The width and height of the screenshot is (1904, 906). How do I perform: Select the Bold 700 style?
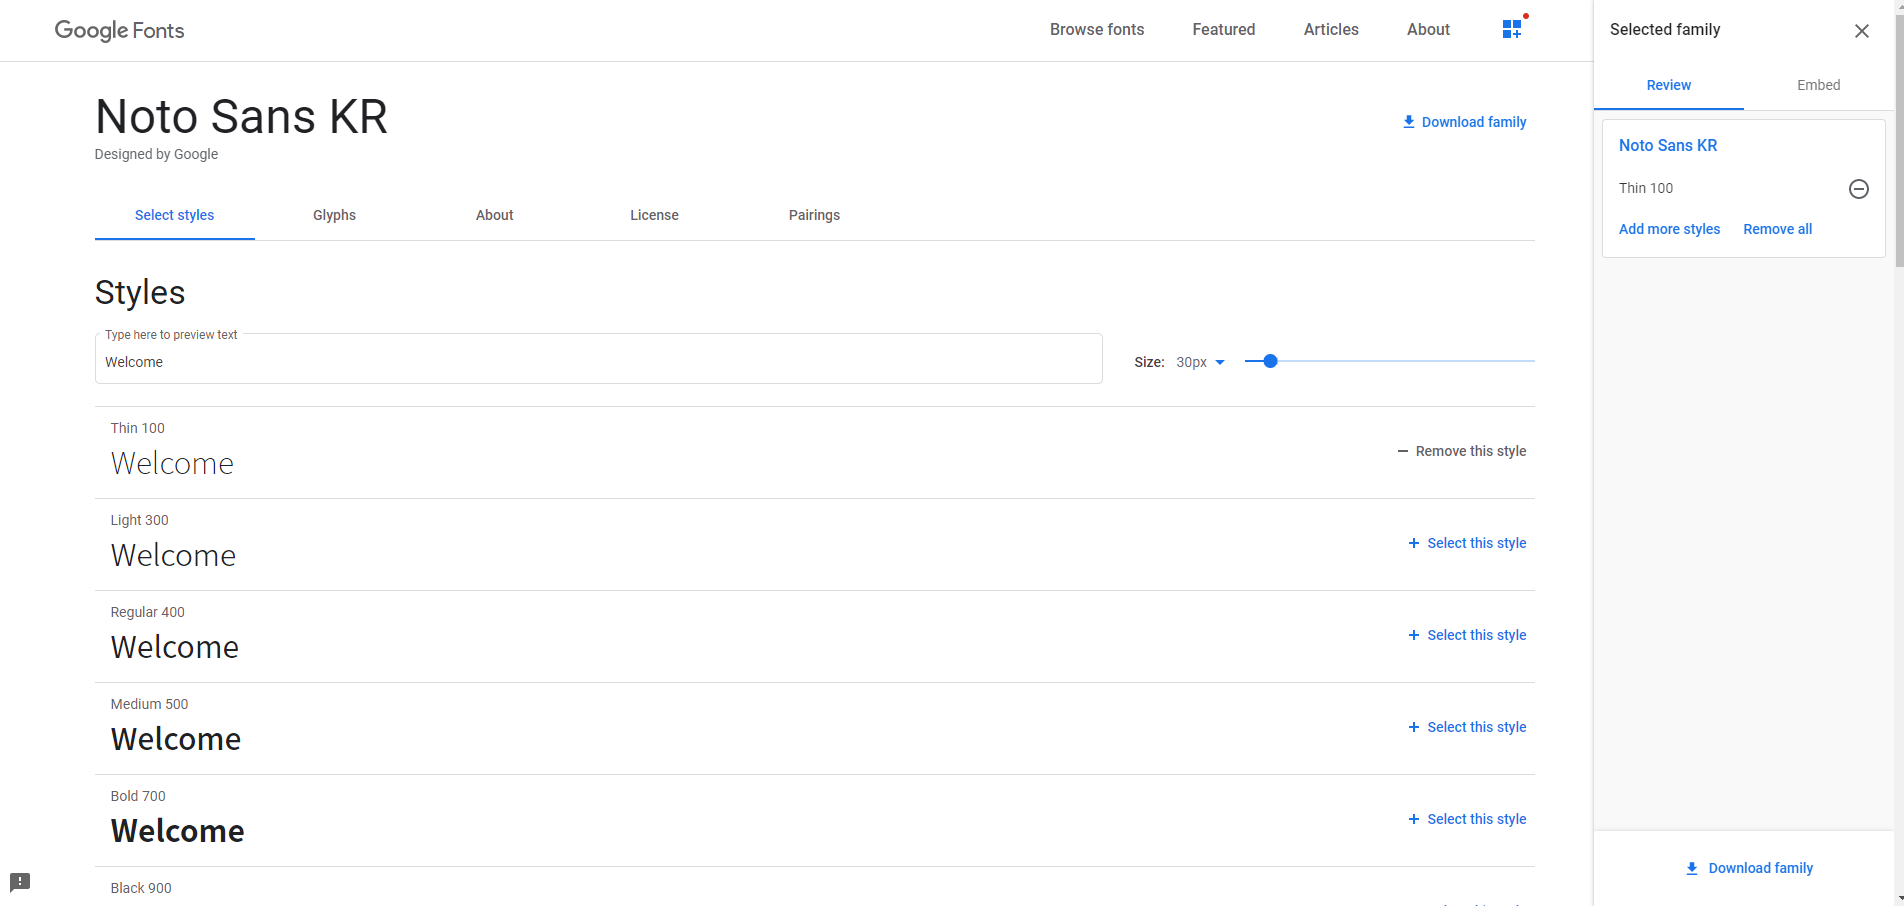tap(1466, 819)
